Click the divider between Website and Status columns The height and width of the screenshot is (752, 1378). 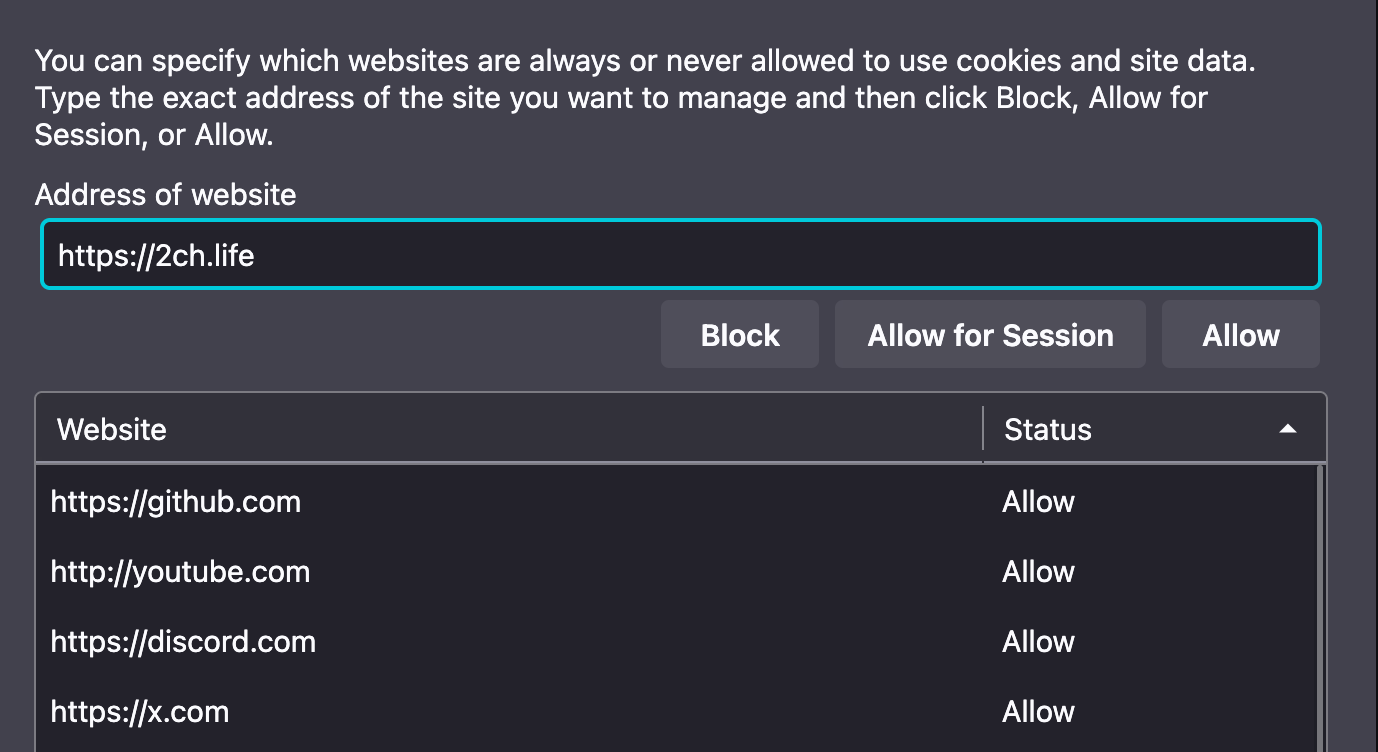983,430
